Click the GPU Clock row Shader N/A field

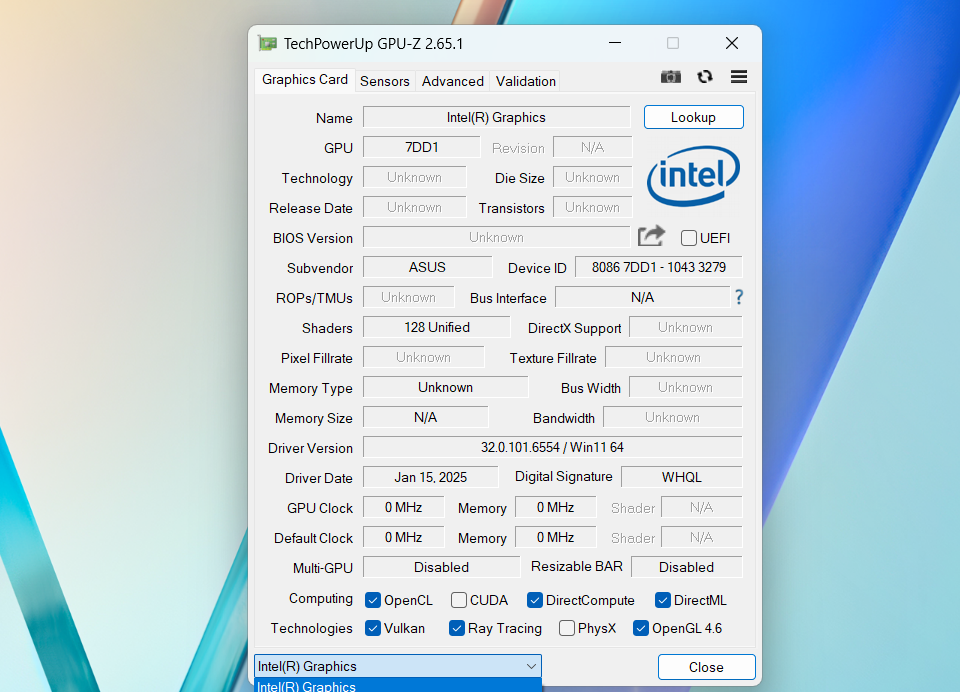(702, 507)
